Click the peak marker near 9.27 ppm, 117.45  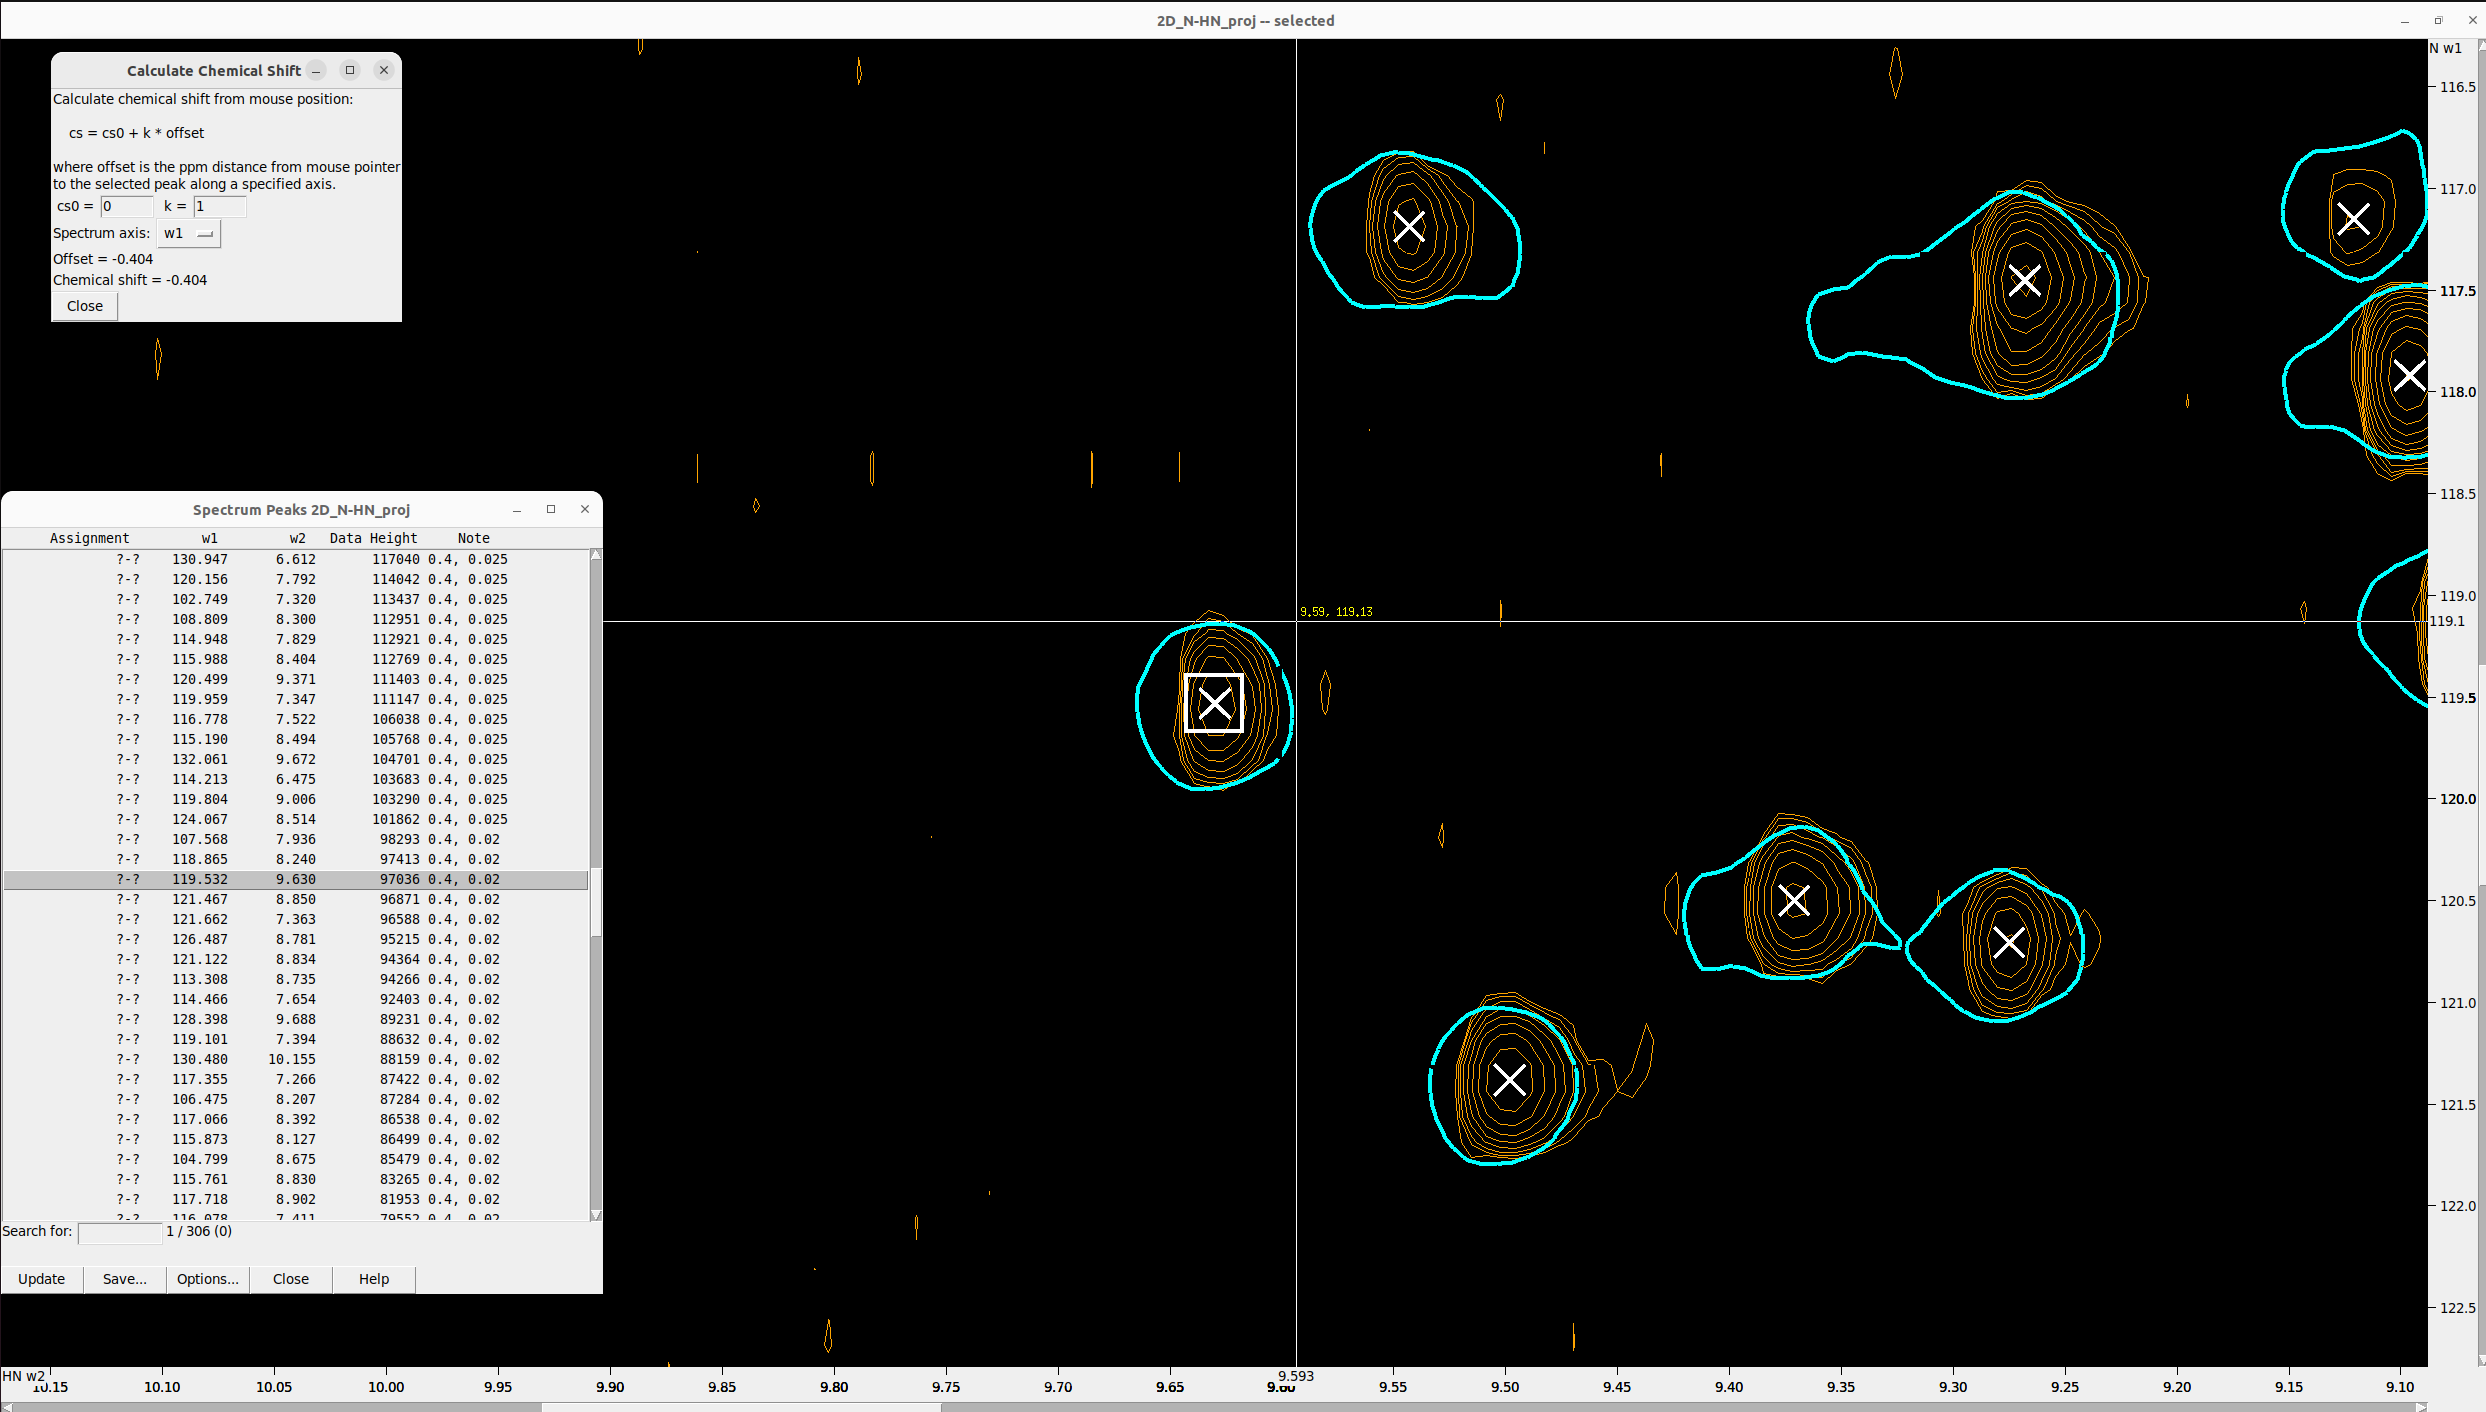[2024, 280]
